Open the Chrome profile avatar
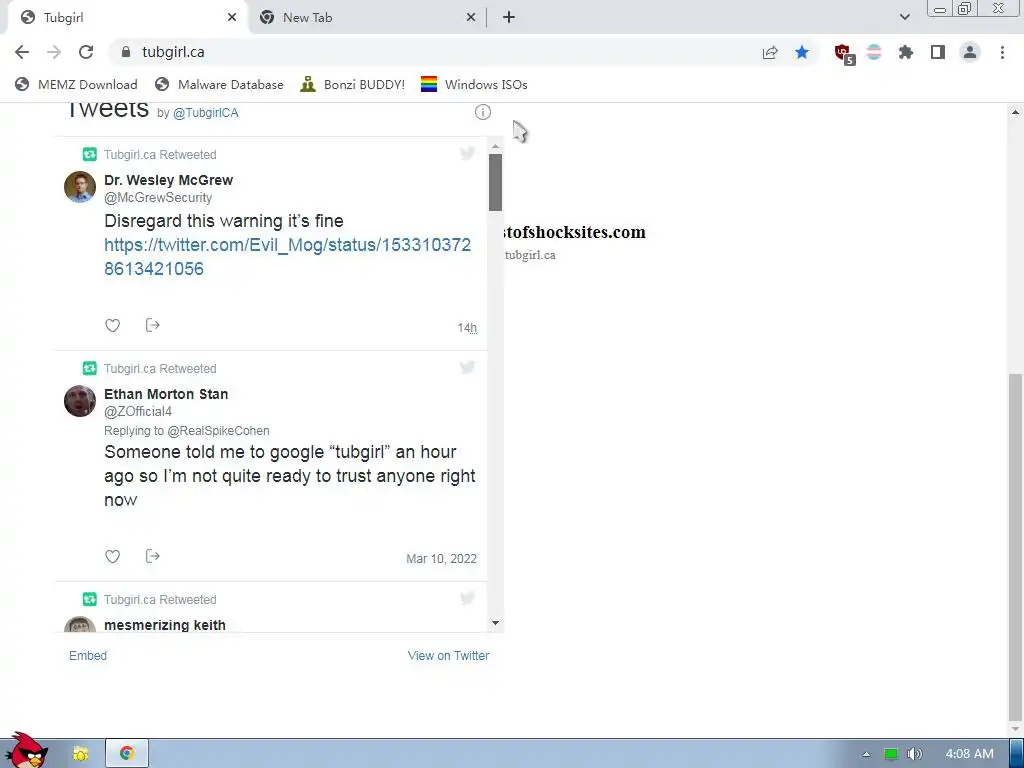This screenshot has width=1024, height=768. 970,52
